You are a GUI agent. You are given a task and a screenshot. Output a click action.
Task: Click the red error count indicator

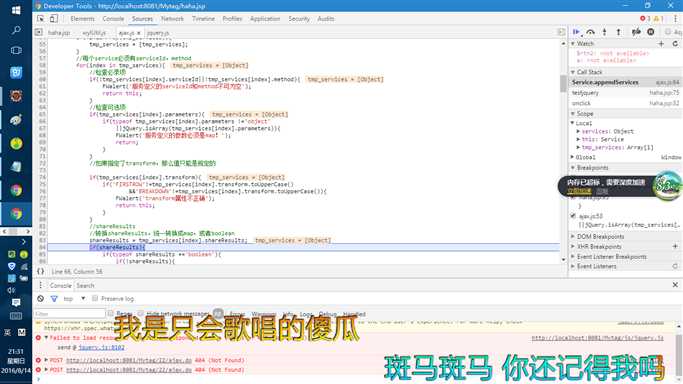point(645,19)
